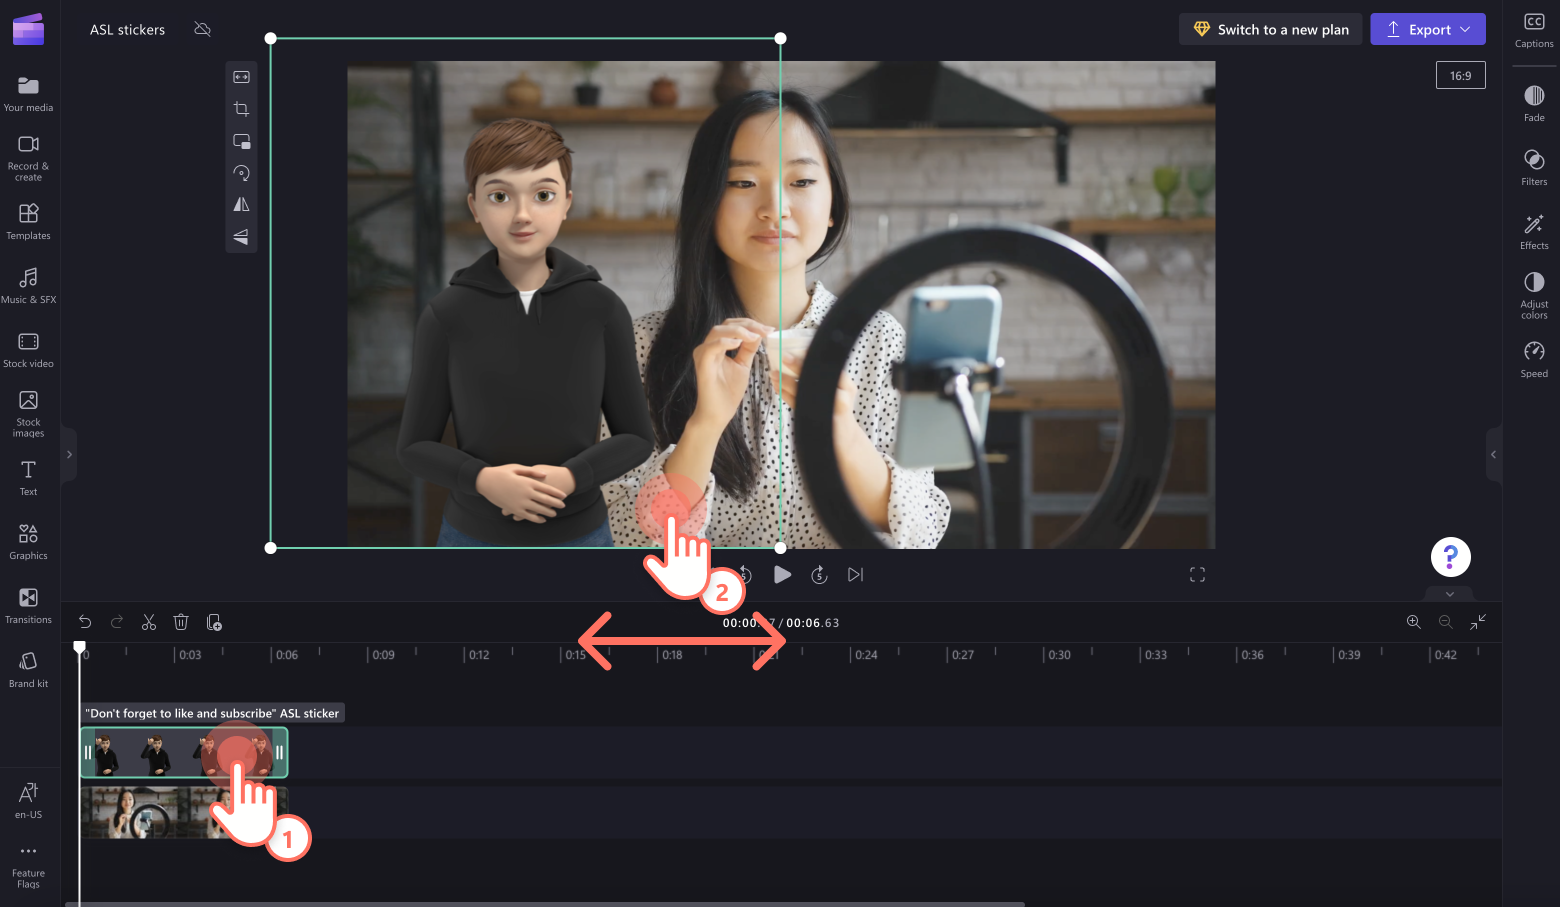Screen dimensions: 1560x907
Task: Open Music & SFX library
Action: [x=28, y=286]
